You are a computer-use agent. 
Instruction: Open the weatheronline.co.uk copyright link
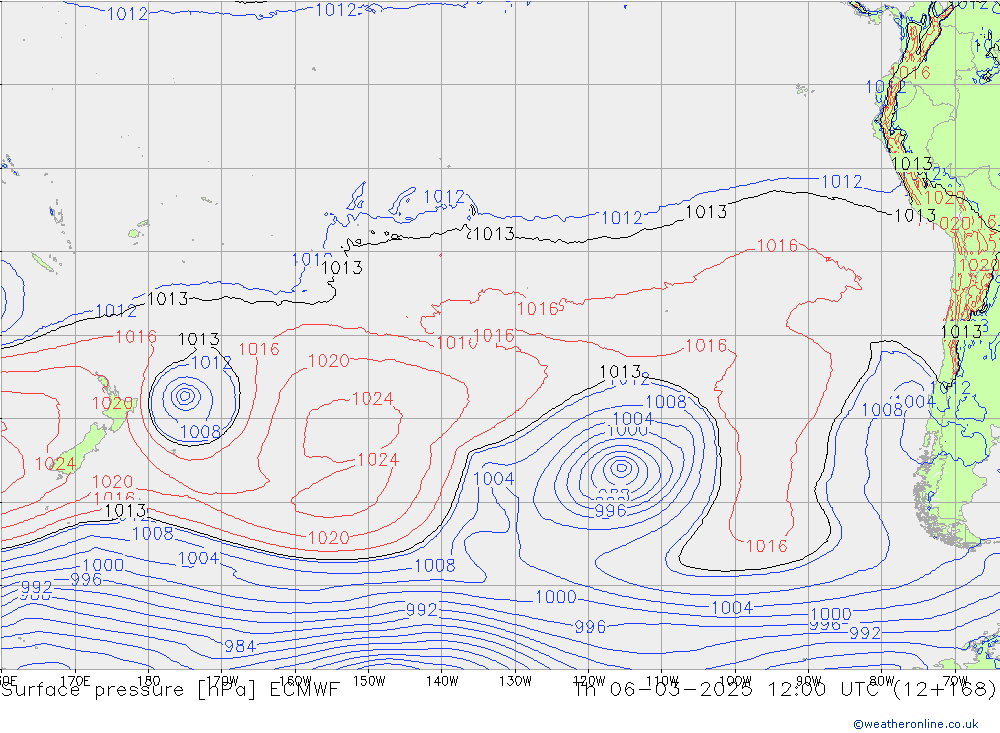click(915, 723)
